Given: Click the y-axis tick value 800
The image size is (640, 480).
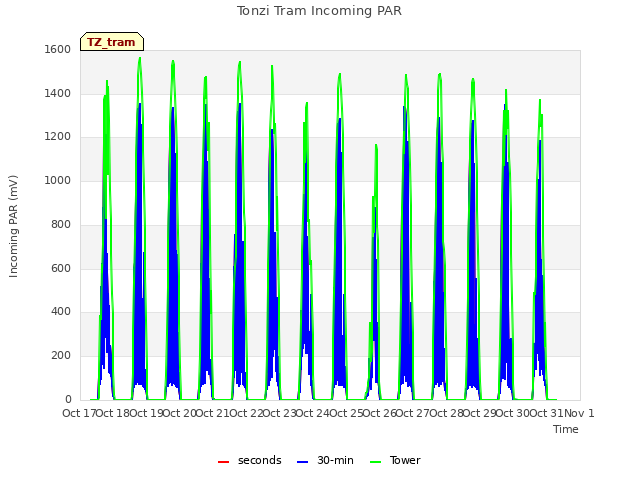Looking at the screenshot, I should pyautogui.click(x=61, y=224).
